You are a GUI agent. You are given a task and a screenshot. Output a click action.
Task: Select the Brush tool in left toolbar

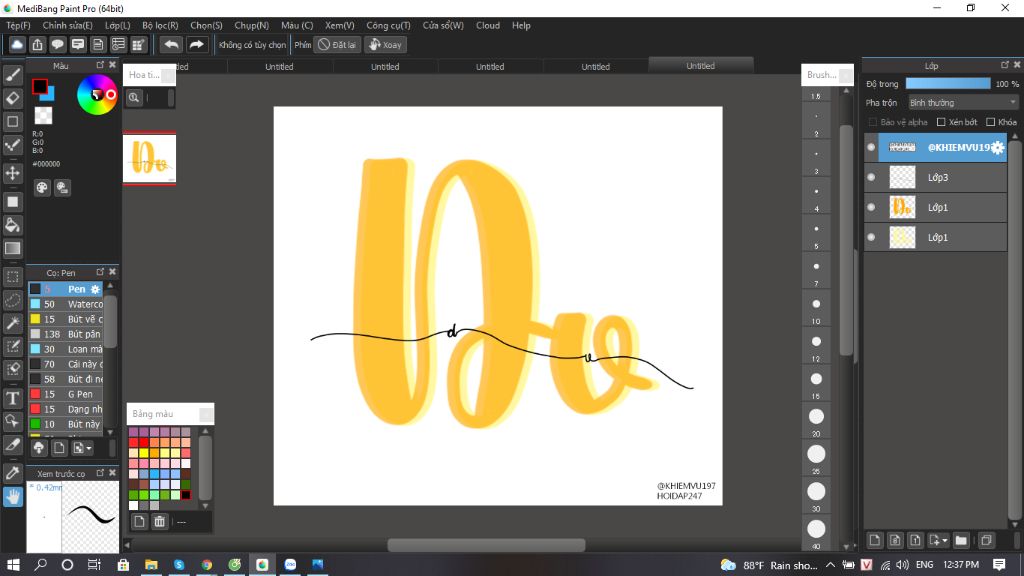click(x=12, y=75)
